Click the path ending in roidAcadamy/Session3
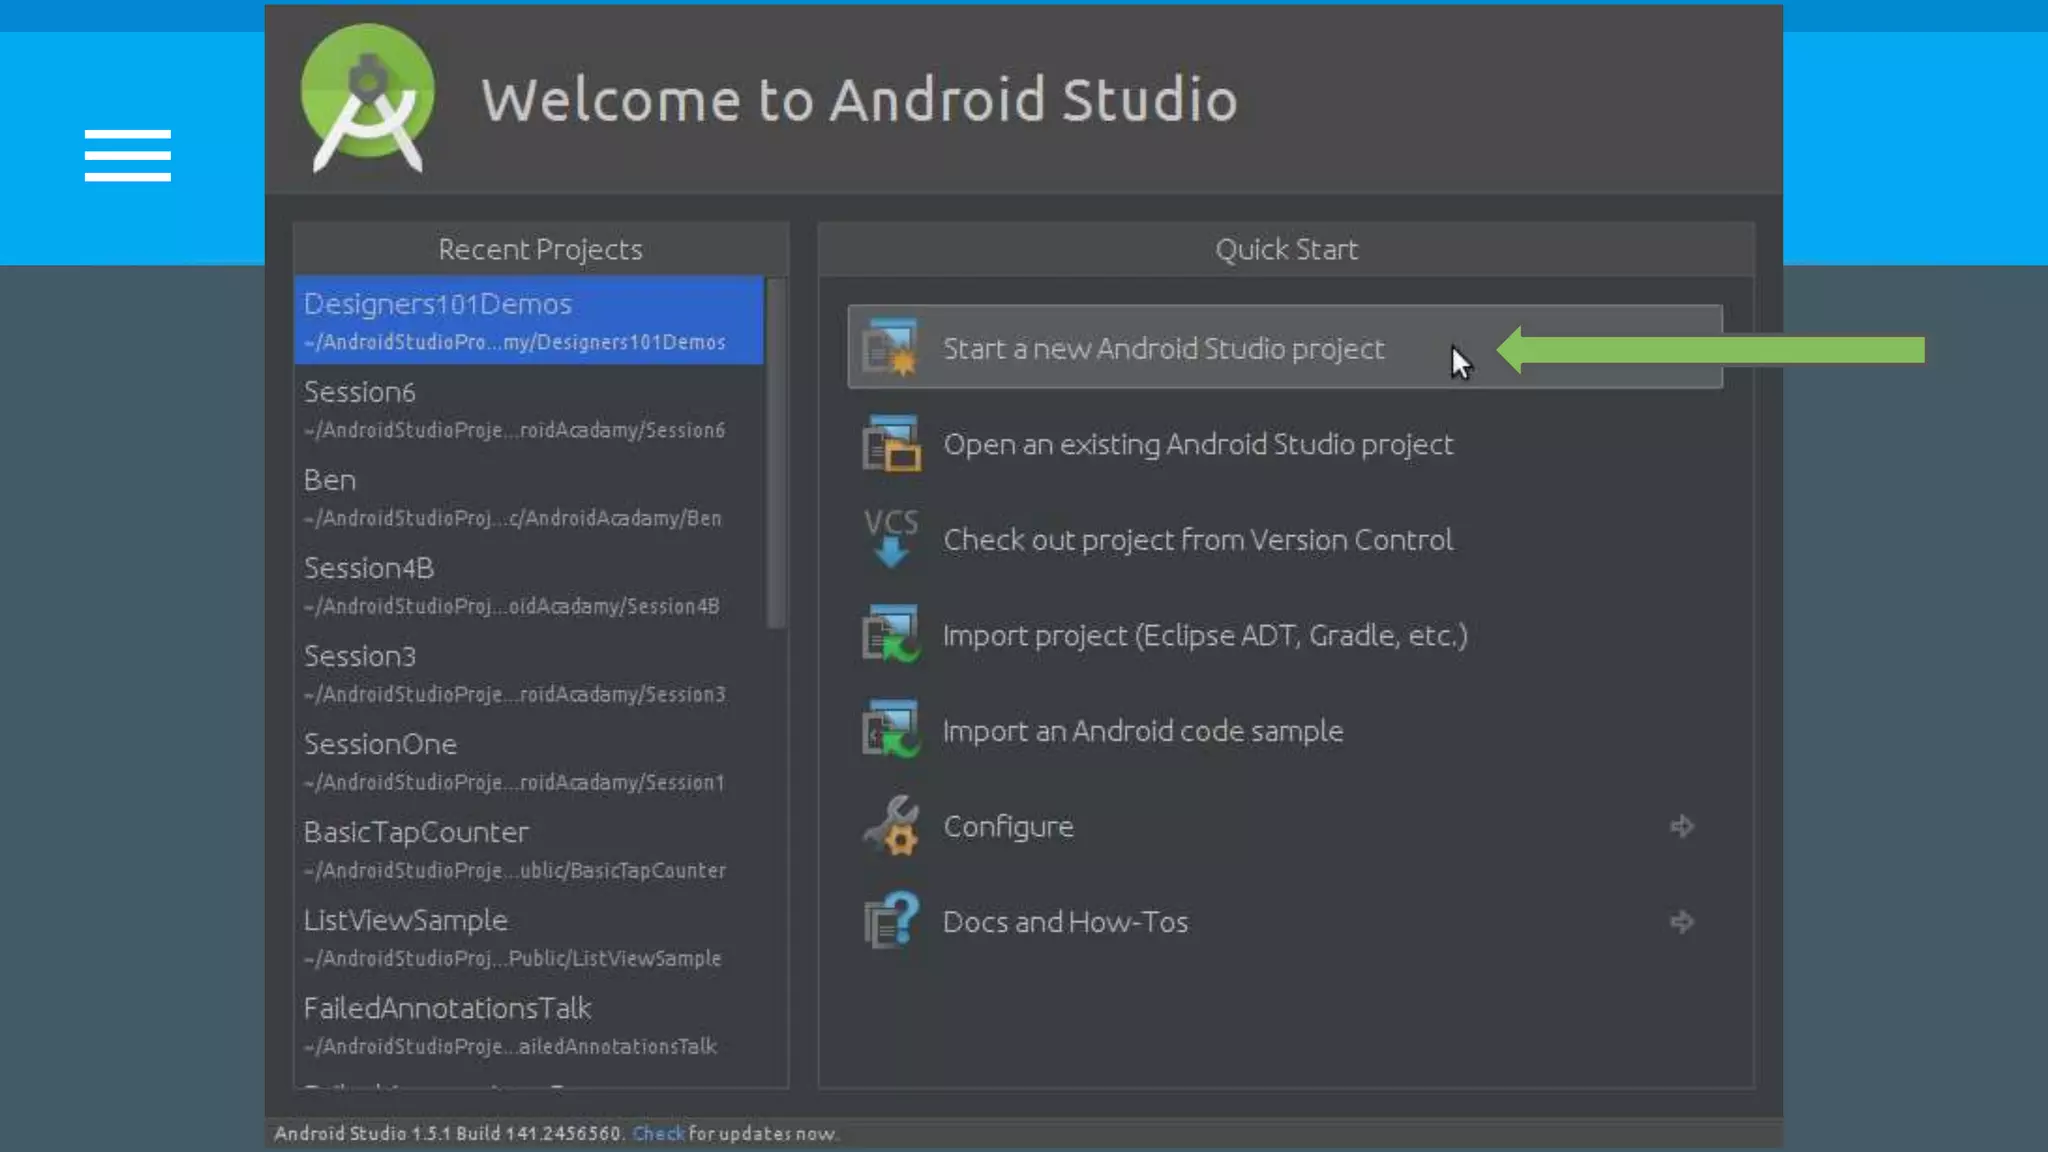This screenshot has height=1152, width=2048. (x=515, y=694)
